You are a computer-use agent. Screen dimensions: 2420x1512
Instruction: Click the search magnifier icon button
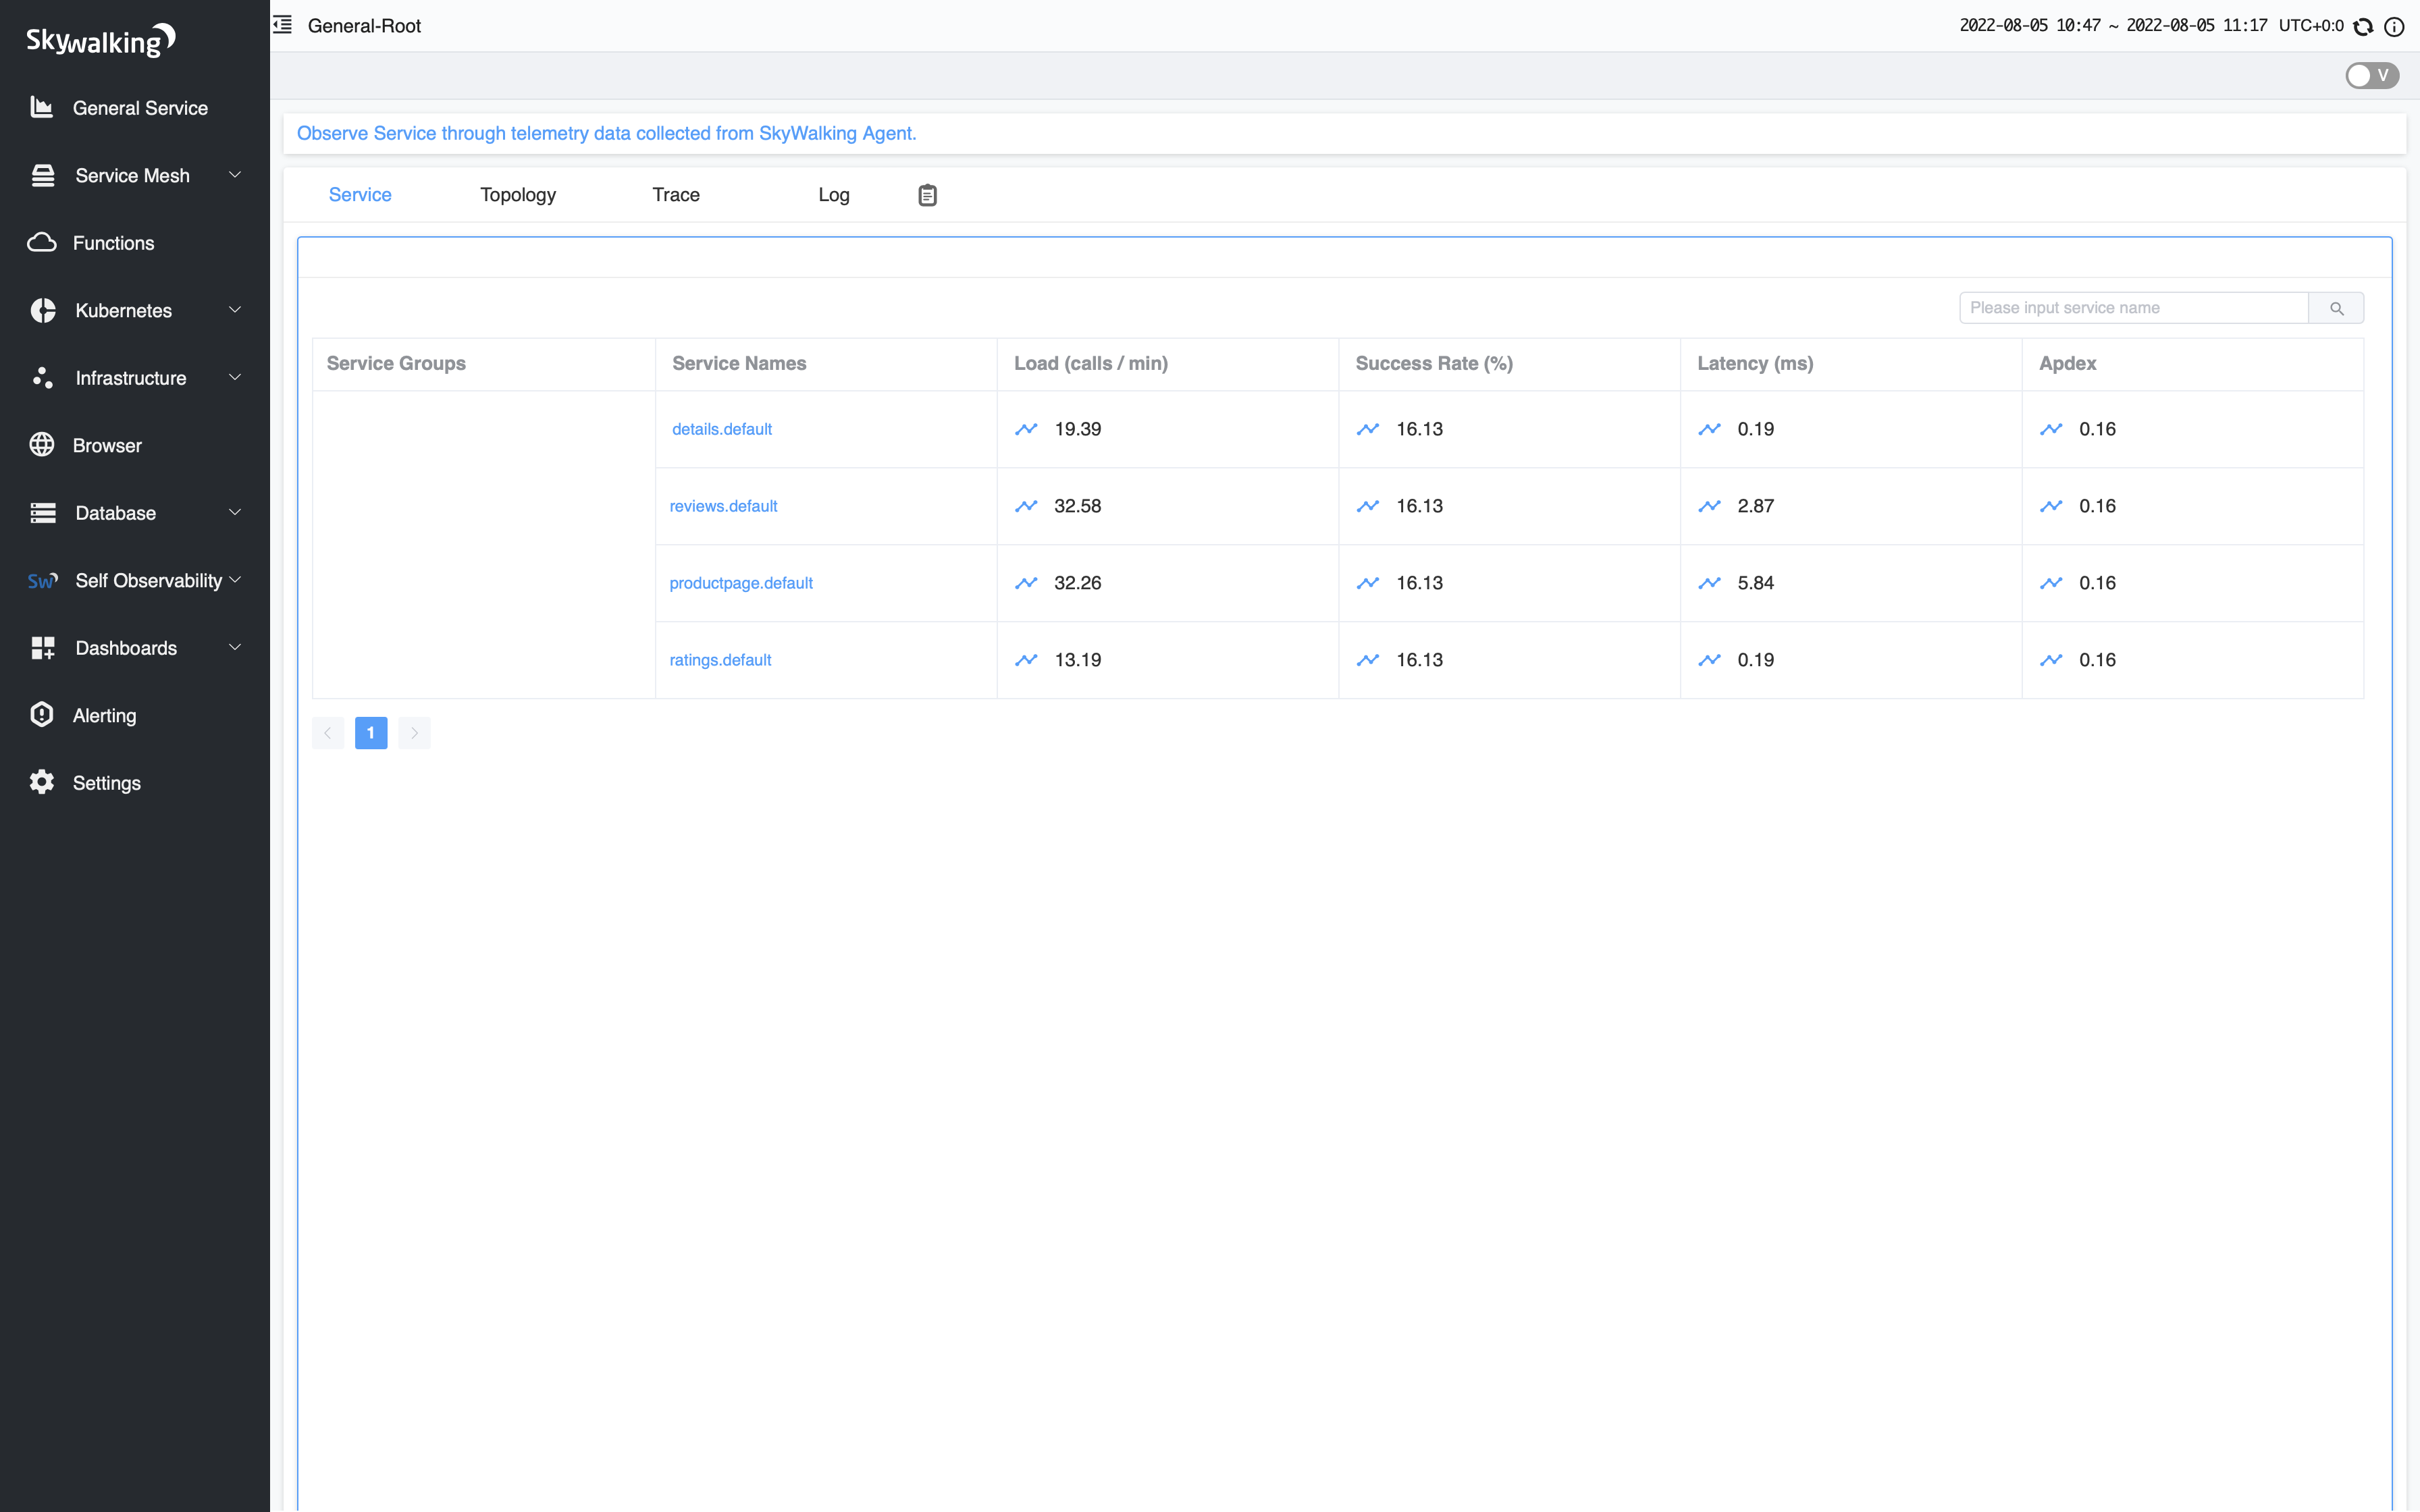pos(2336,308)
